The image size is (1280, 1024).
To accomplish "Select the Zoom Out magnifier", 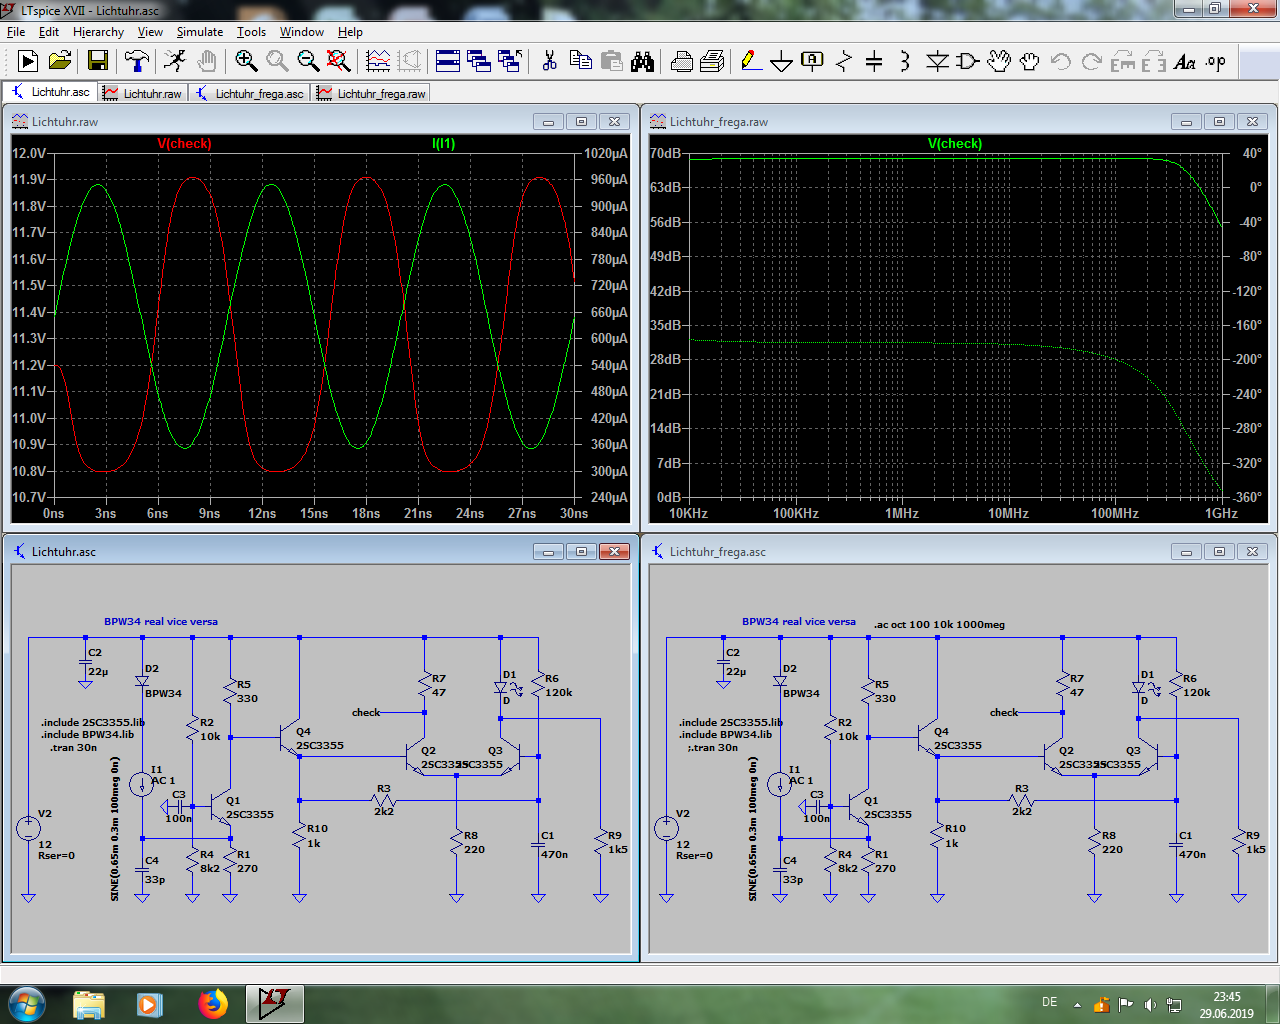I will [x=308, y=62].
